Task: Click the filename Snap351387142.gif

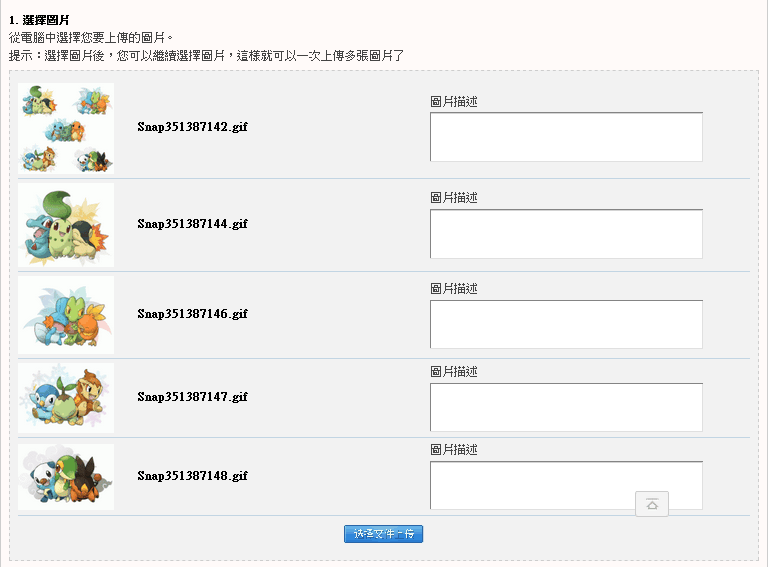Action: pos(192,127)
